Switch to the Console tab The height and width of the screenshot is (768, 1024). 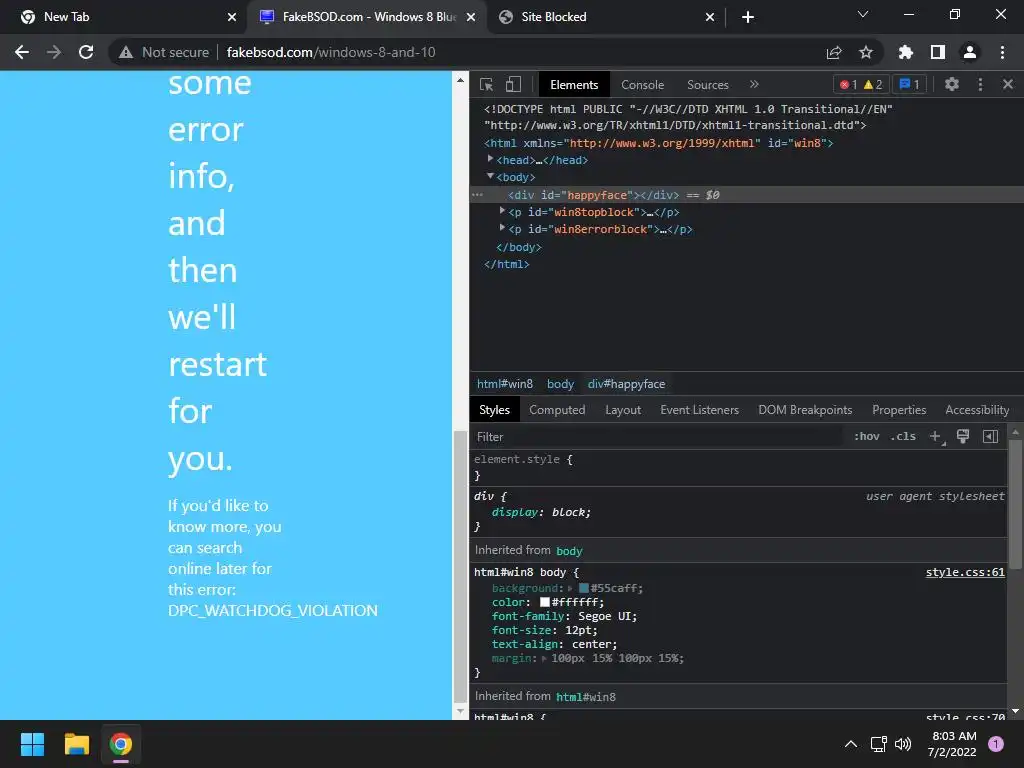pos(642,85)
